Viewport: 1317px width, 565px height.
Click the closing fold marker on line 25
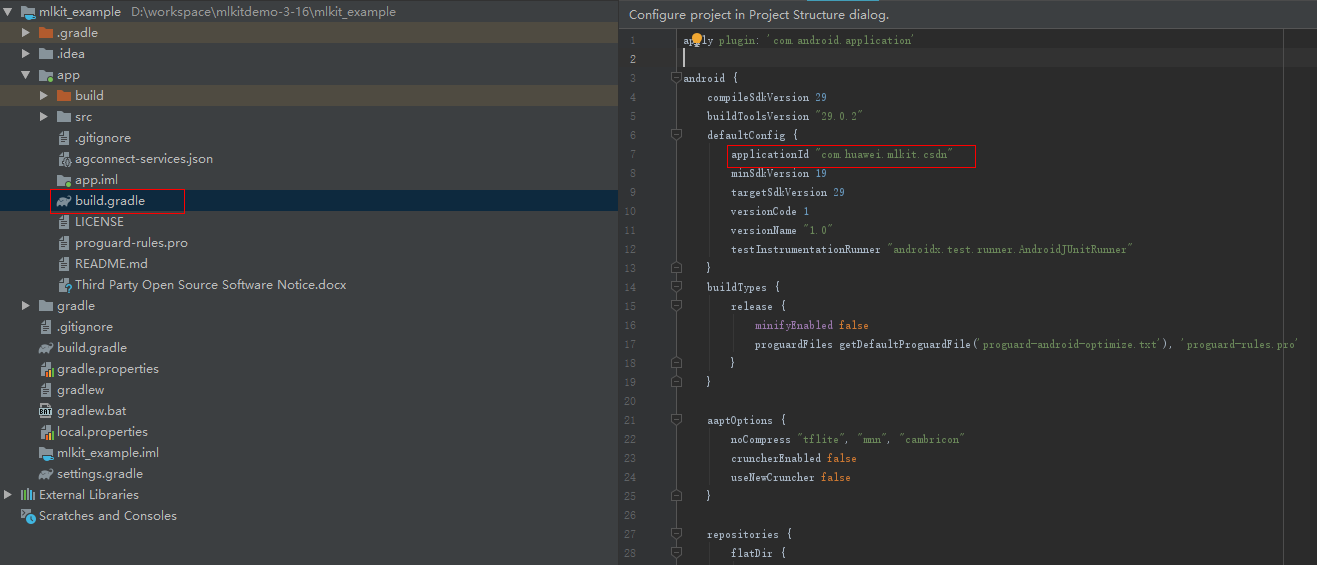676,496
